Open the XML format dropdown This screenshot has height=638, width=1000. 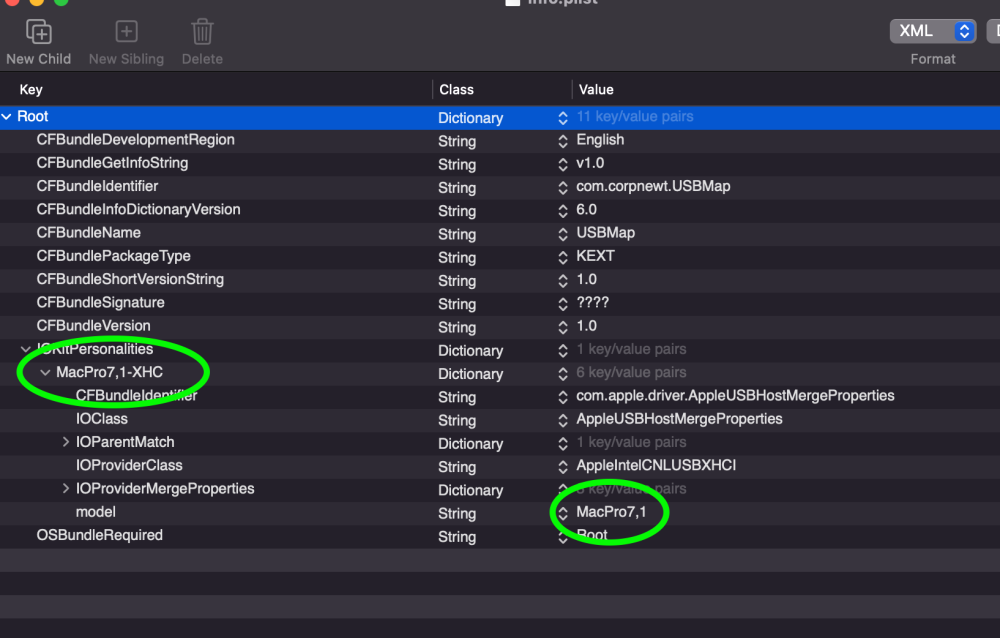[932, 31]
